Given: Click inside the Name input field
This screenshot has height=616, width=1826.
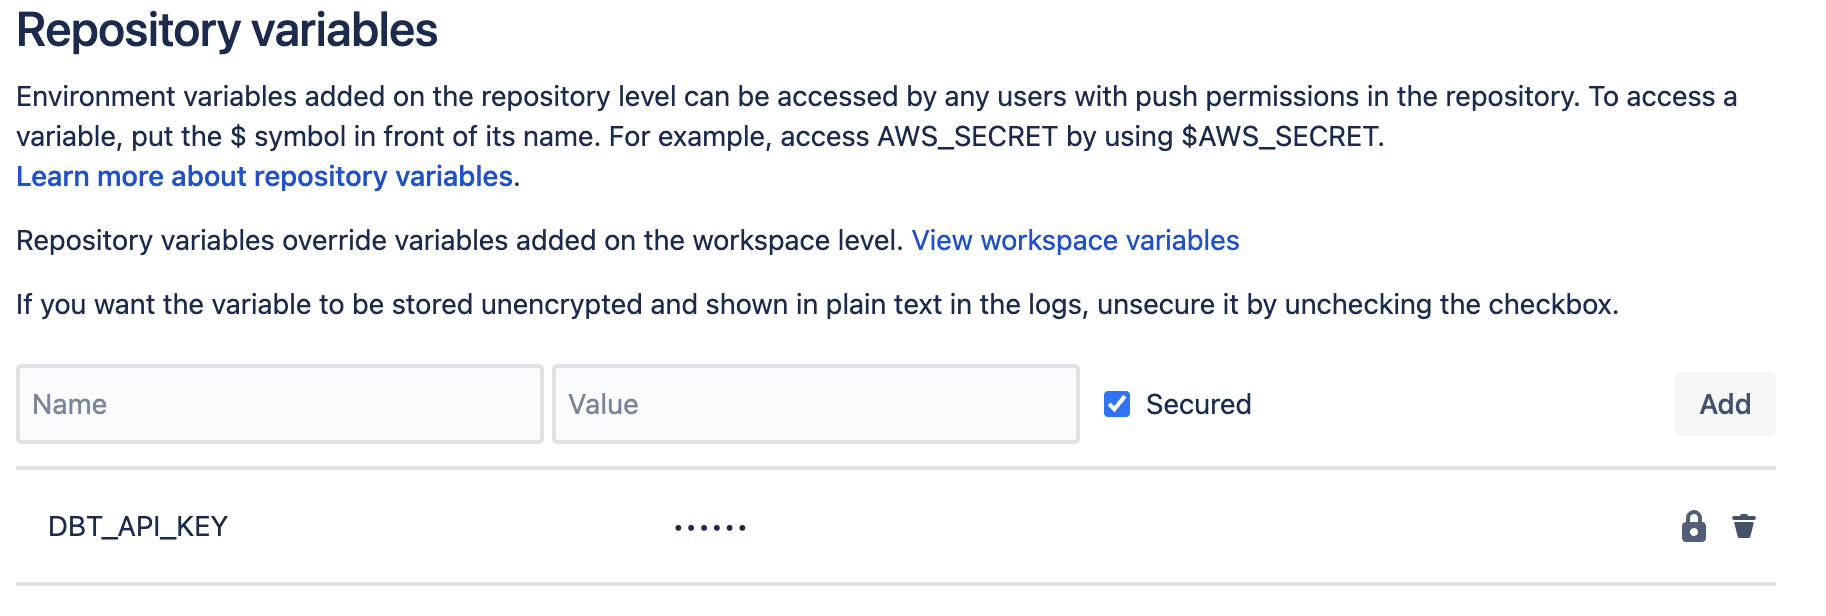Looking at the screenshot, I should [x=280, y=404].
